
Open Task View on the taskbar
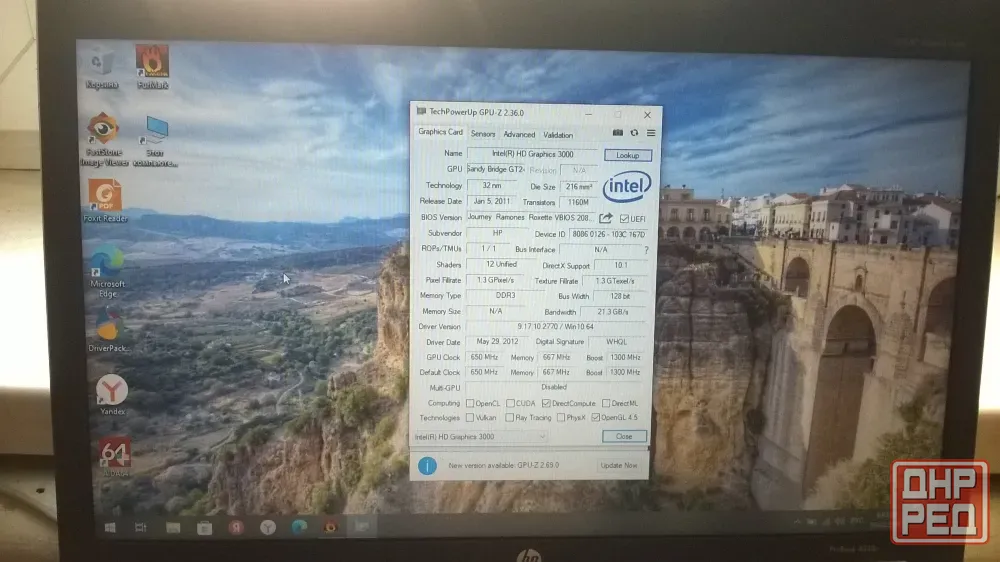pyautogui.click(x=141, y=528)
